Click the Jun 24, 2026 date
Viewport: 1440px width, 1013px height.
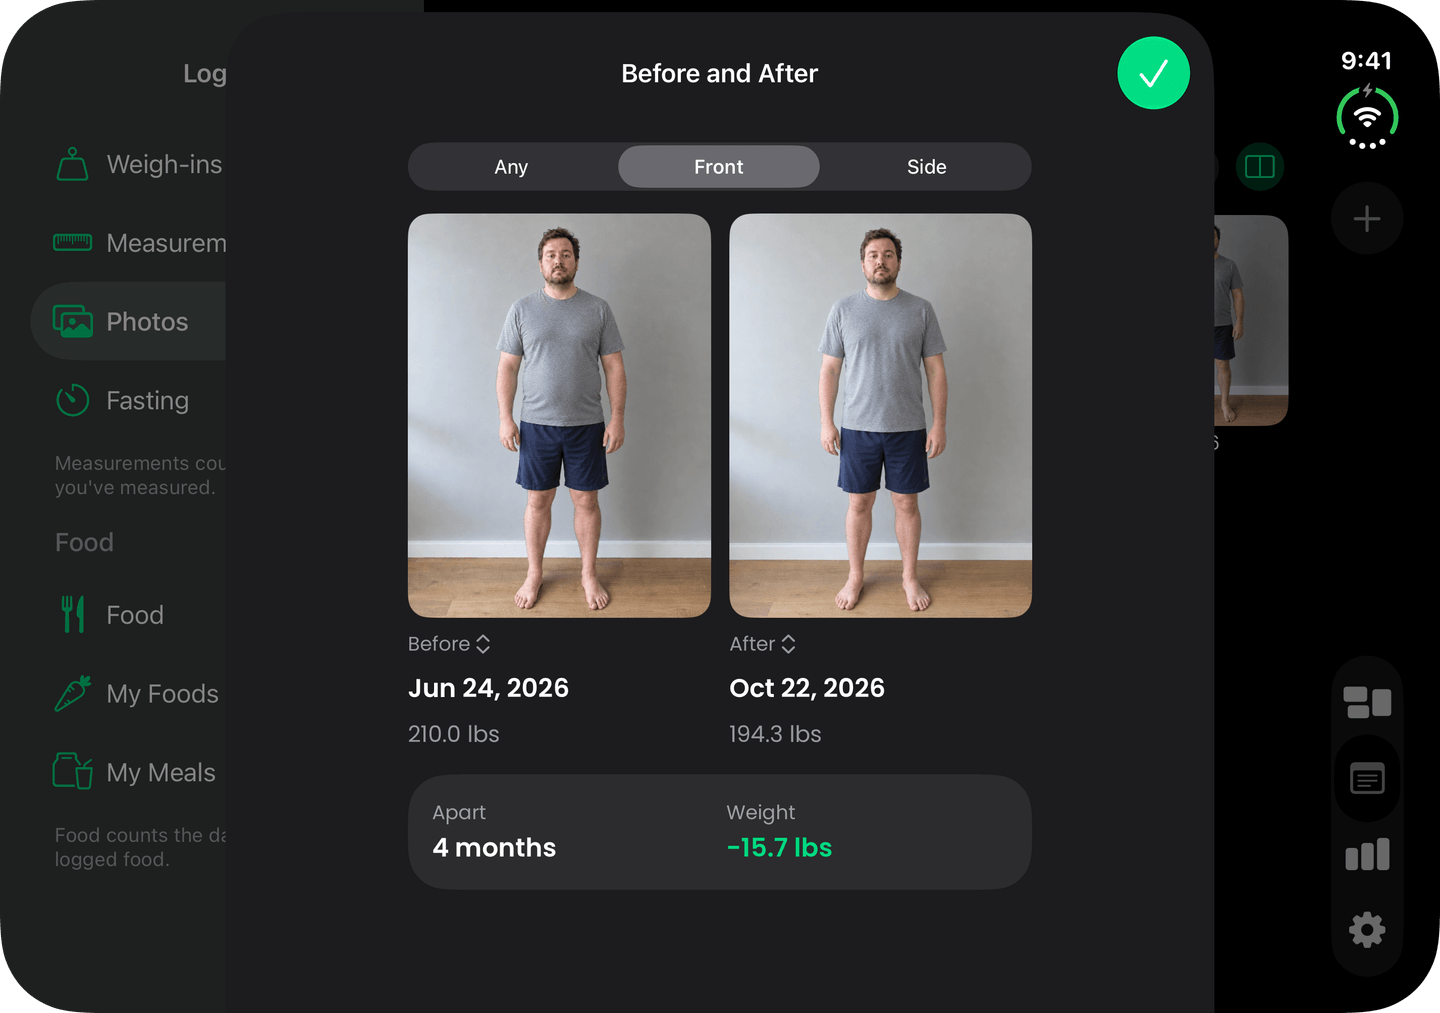coord(488,688)
